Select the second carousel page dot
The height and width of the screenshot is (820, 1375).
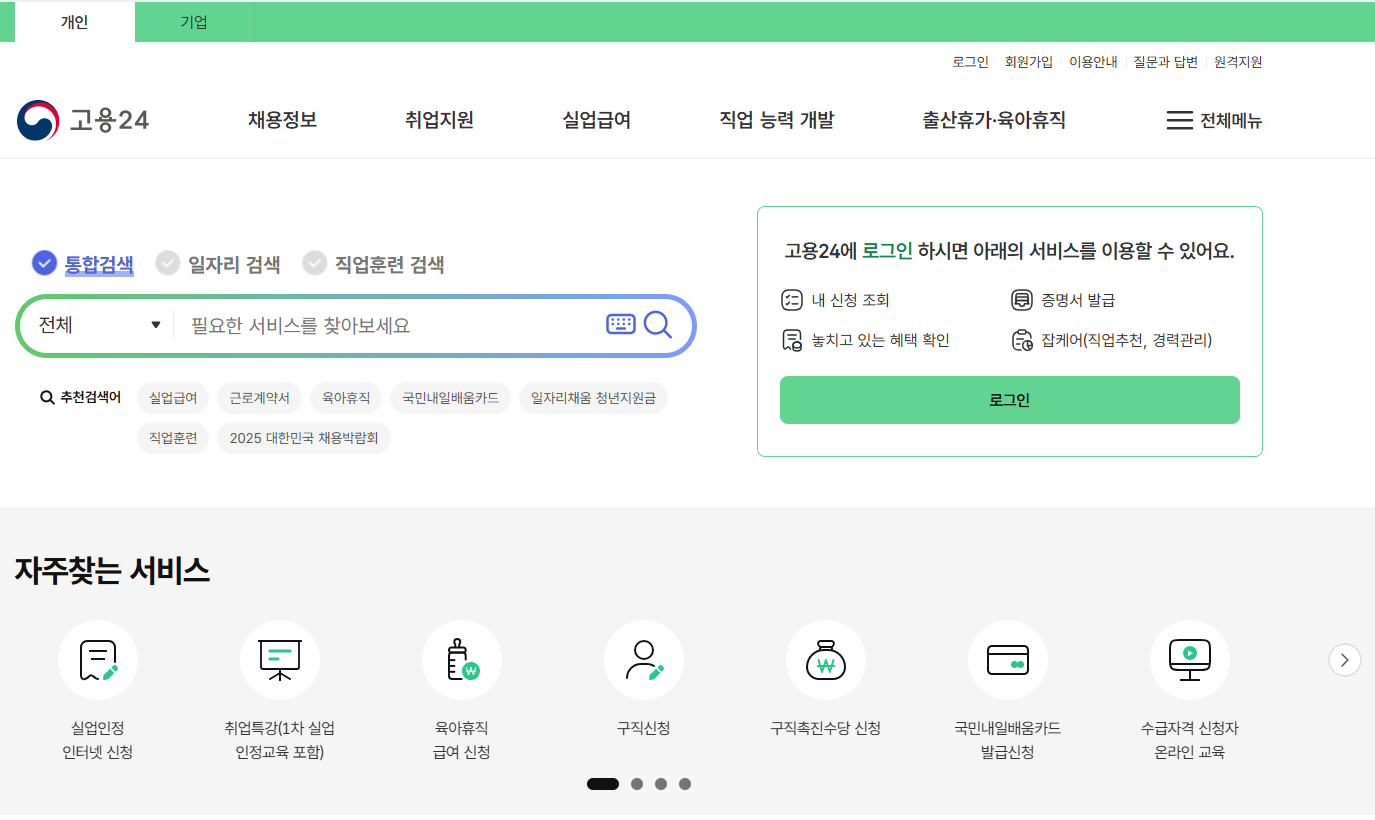point(636,784)
